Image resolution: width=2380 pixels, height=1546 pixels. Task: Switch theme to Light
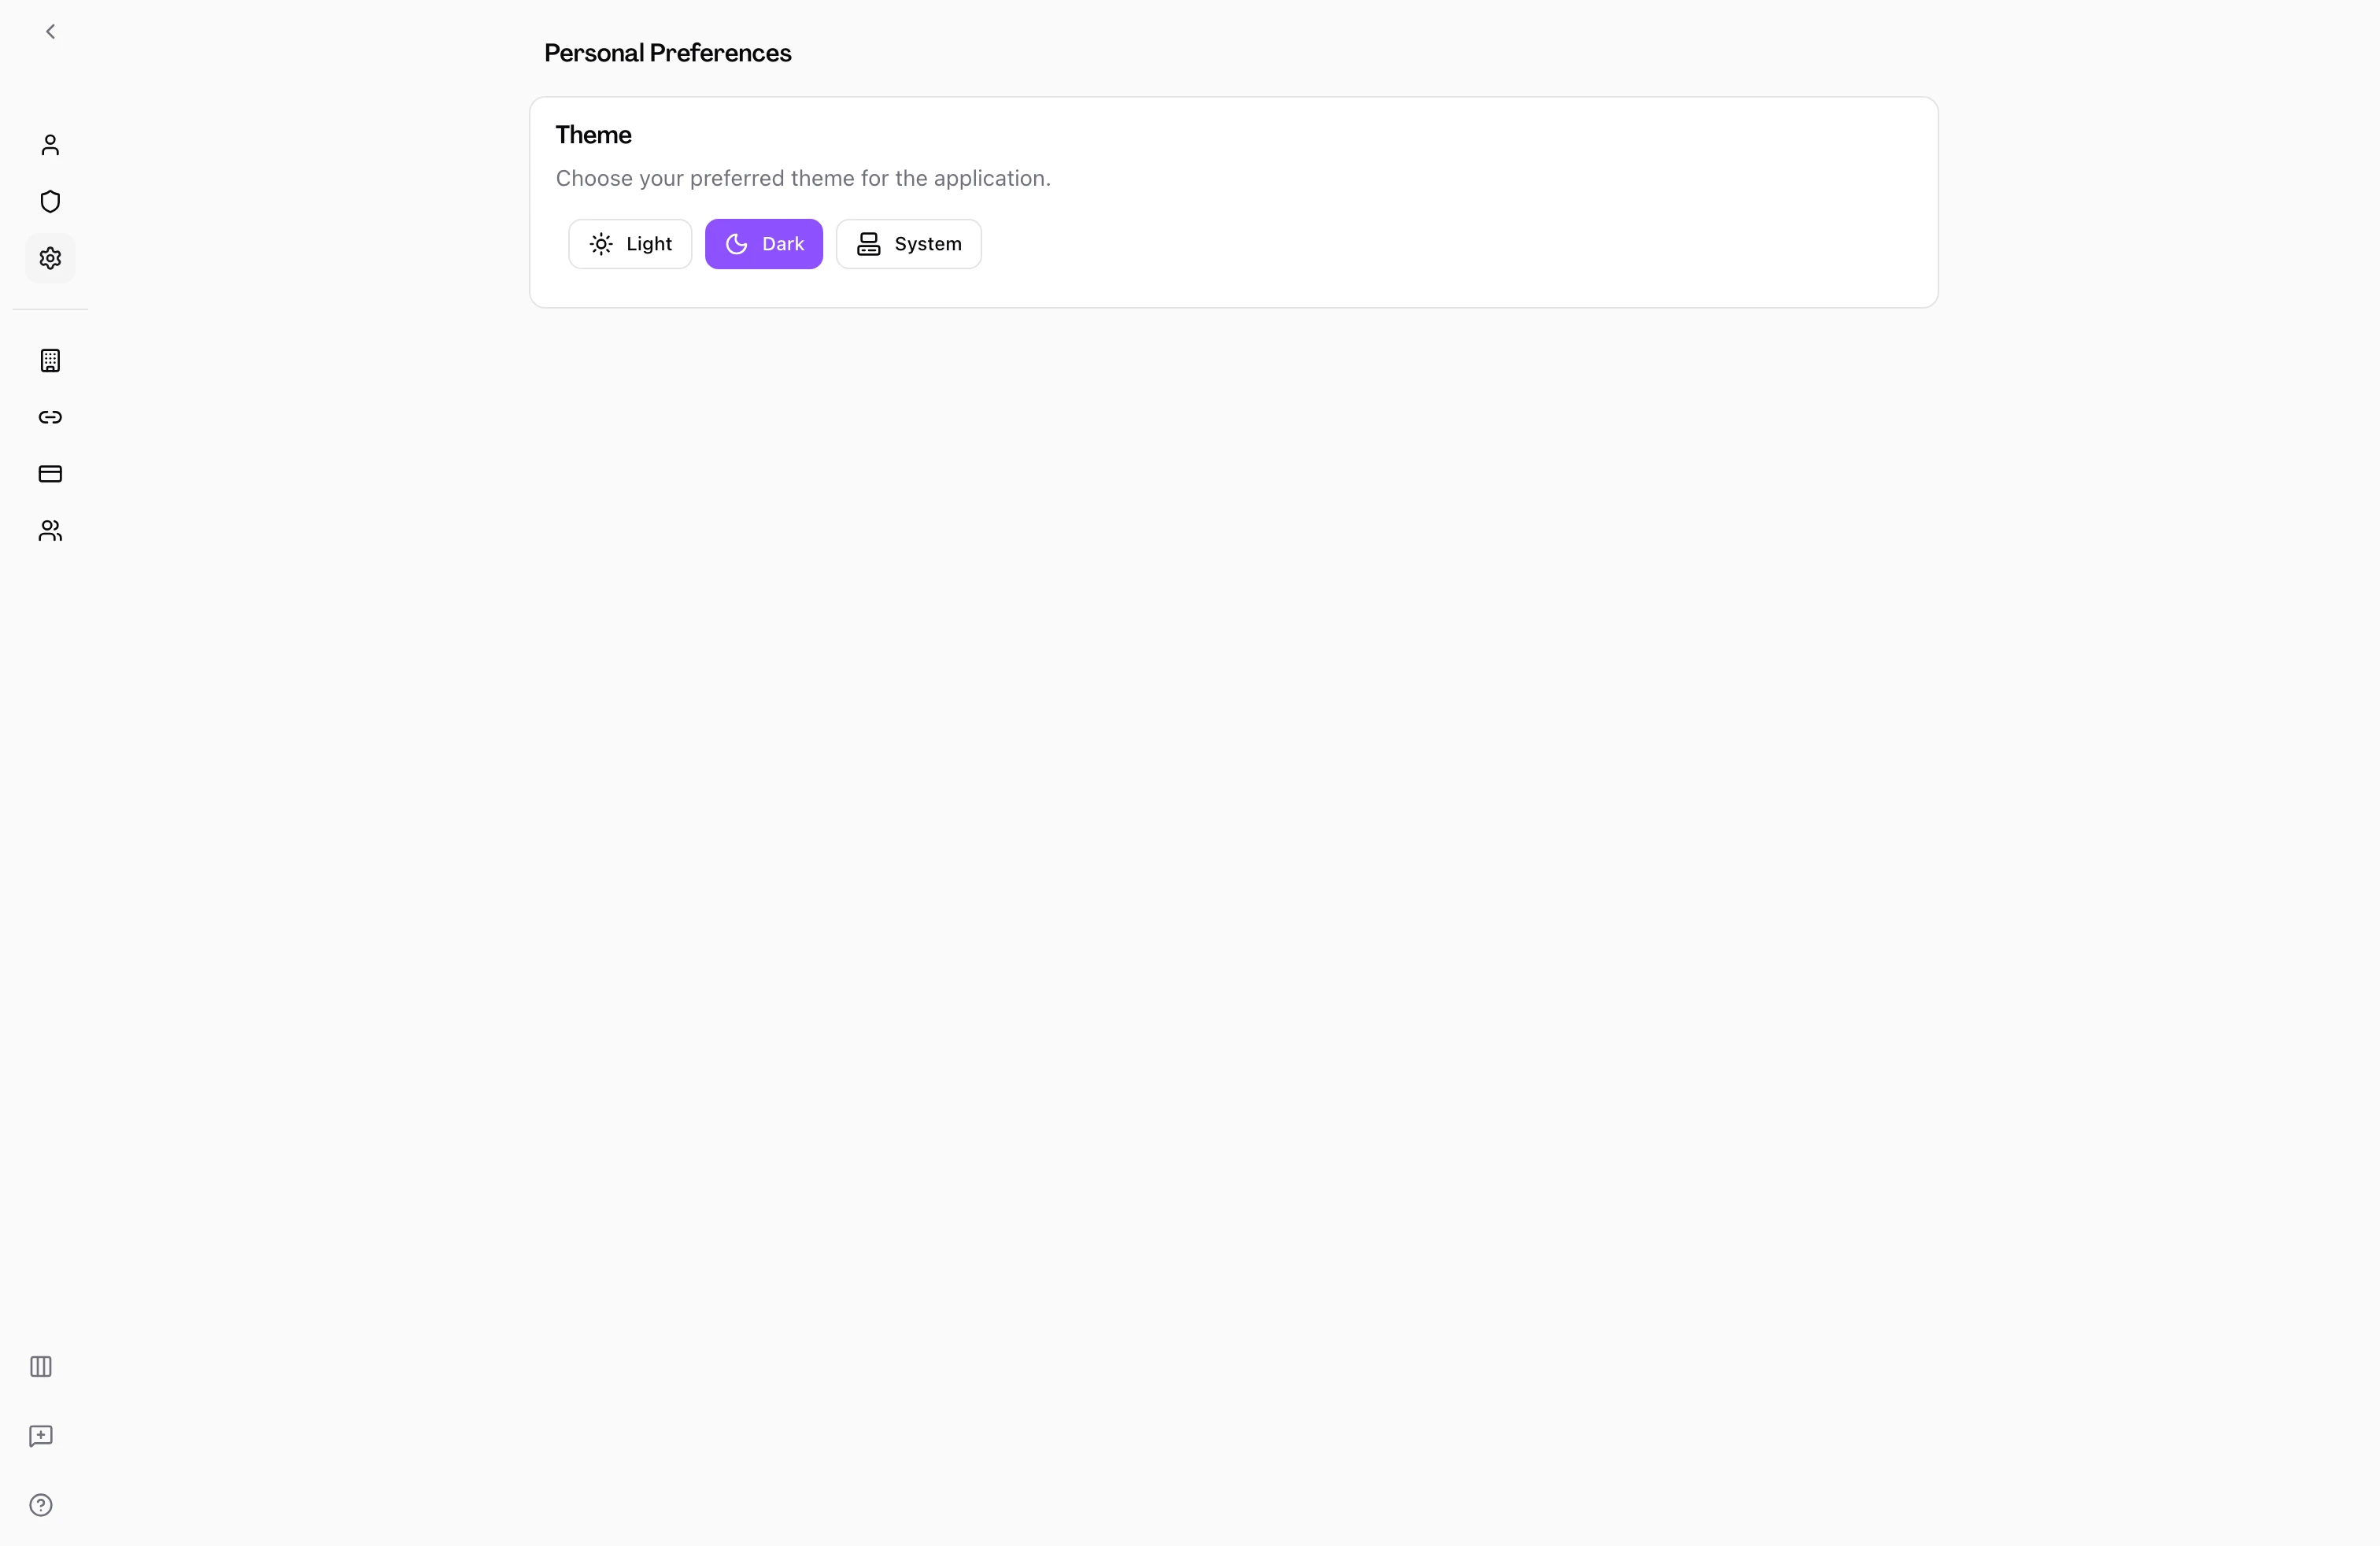pyautogui.click(x=630, y=244)
